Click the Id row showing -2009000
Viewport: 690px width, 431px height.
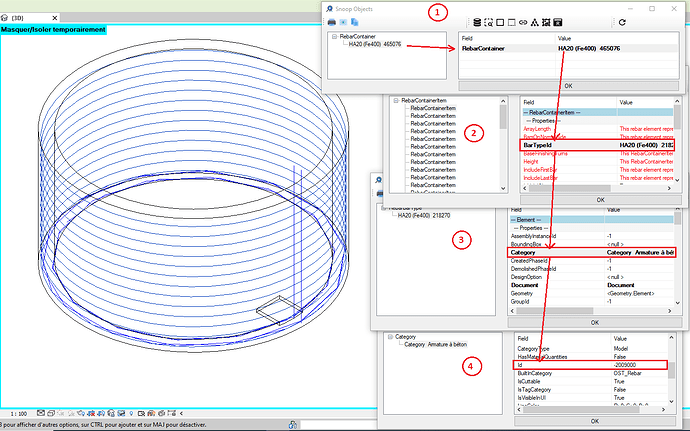tap(591, 365)
